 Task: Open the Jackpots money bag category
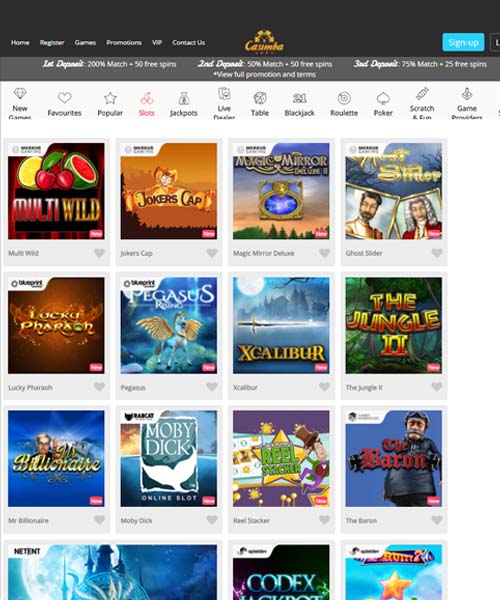184,104
